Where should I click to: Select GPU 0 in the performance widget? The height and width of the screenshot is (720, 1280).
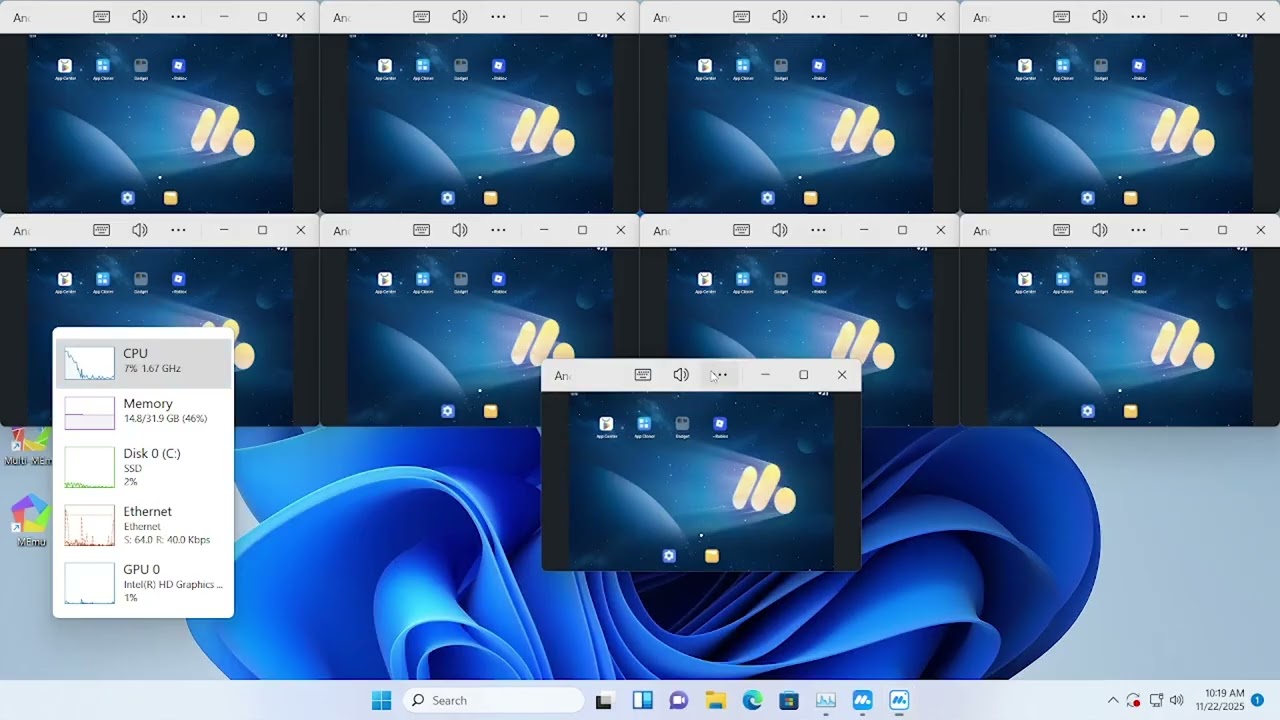coord(143,583)
